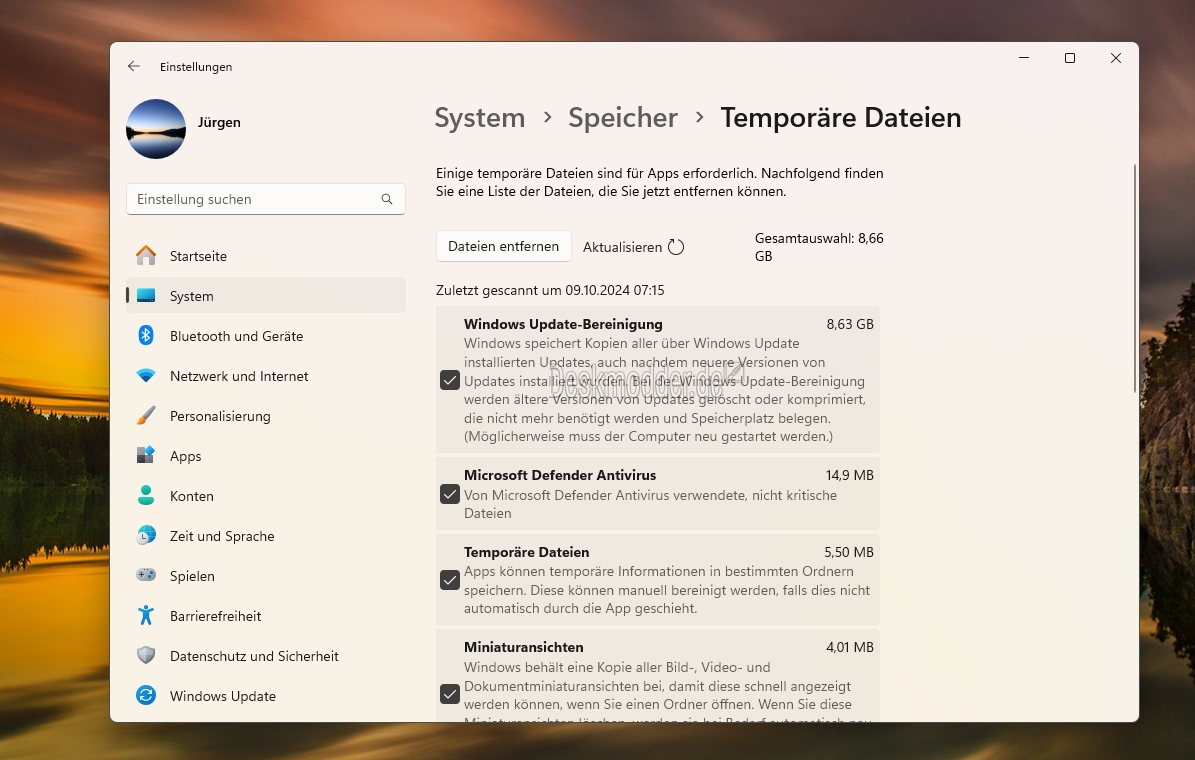Click the Speicher breadcrumb link
This screenshot has height=760, width=1195.
click(623, 118)
